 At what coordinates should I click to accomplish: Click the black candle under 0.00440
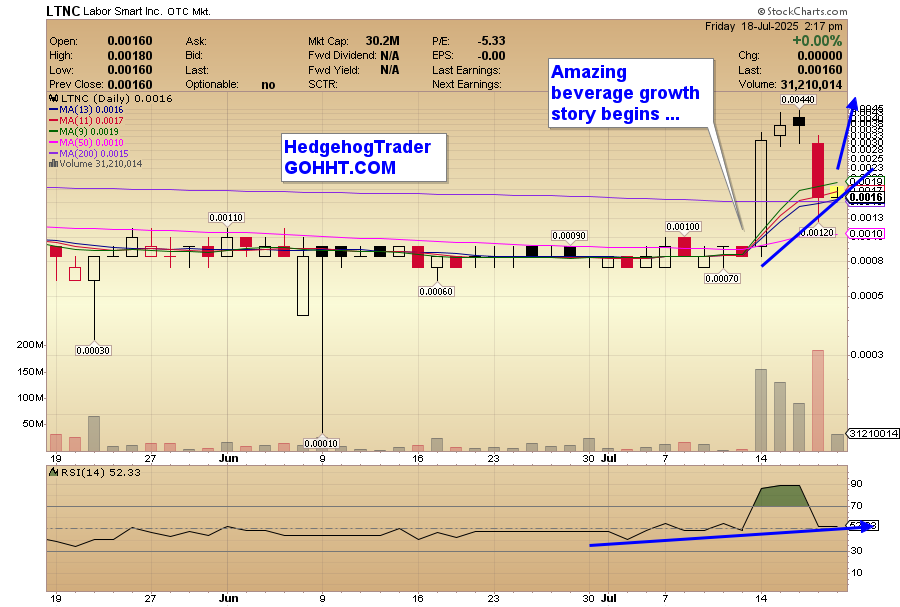pyautogui.click(x=799, y=121)
